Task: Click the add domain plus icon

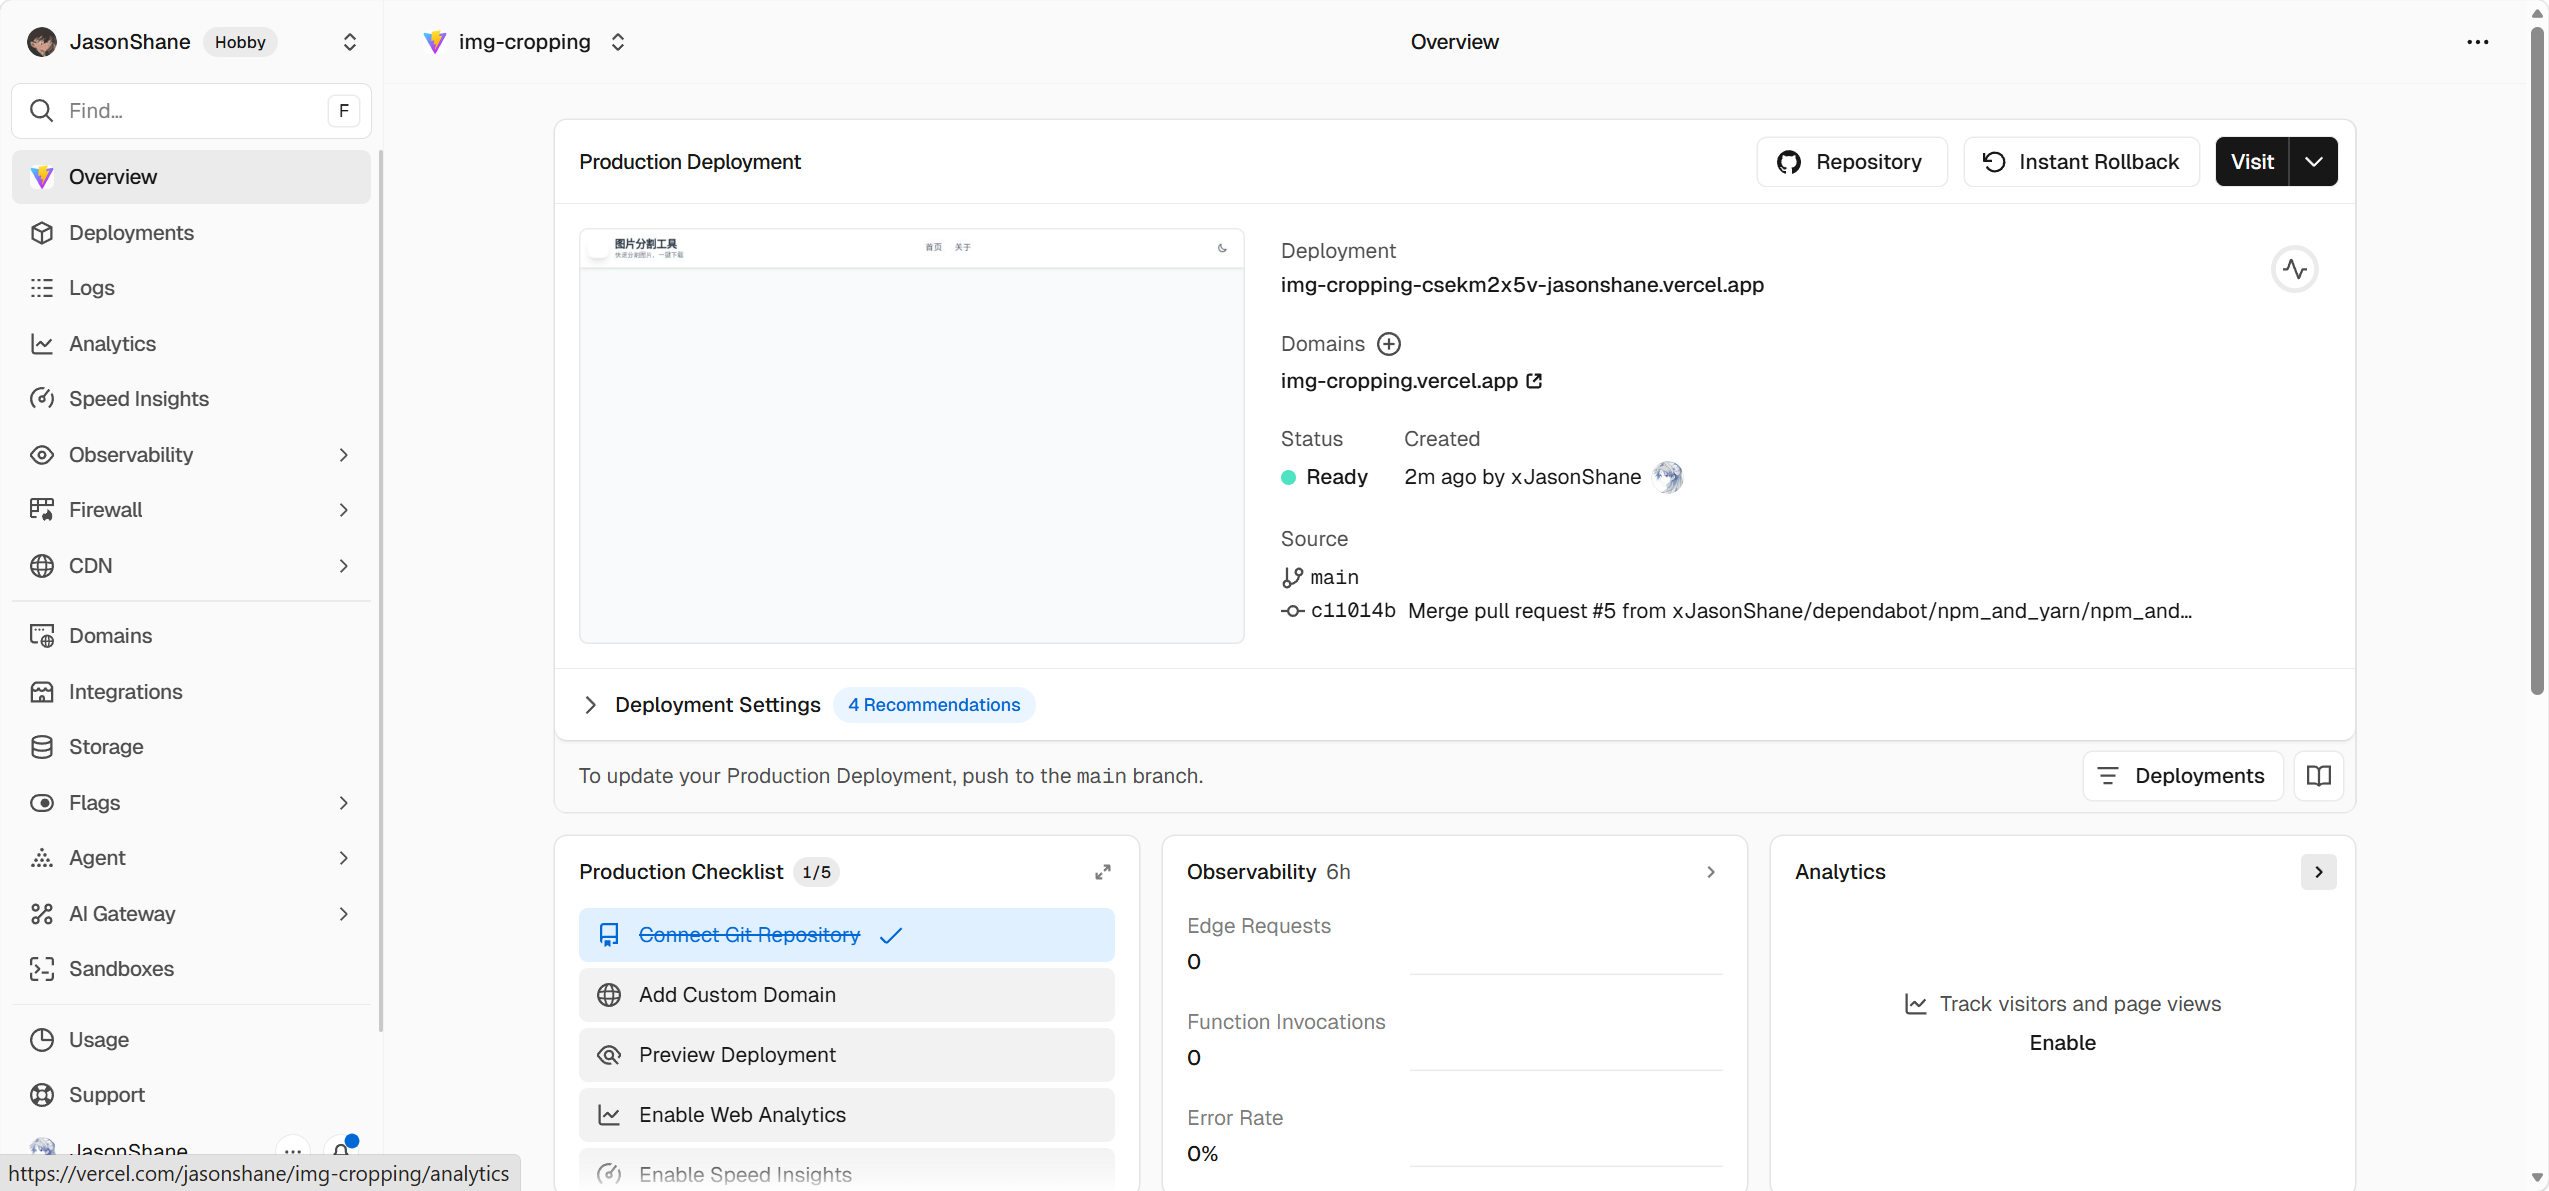Action: pos(1388,344)
